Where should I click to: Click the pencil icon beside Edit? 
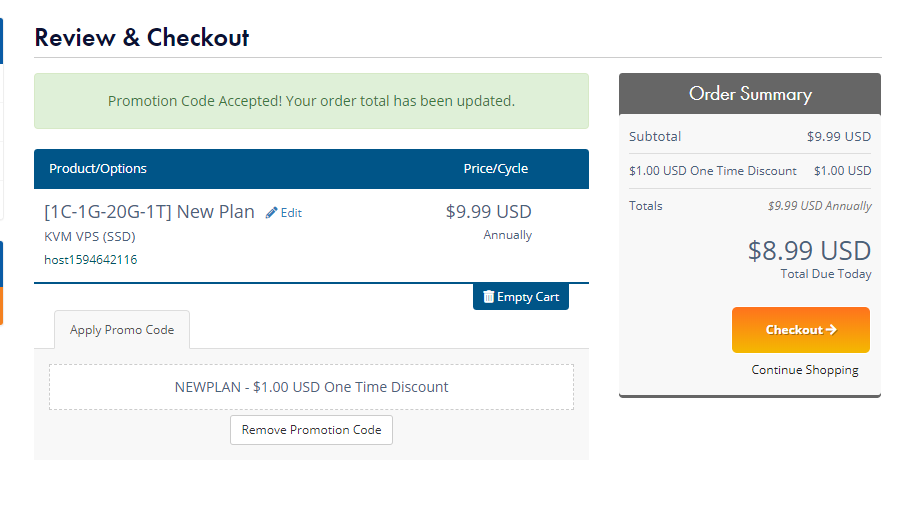[x=271, y=213]
